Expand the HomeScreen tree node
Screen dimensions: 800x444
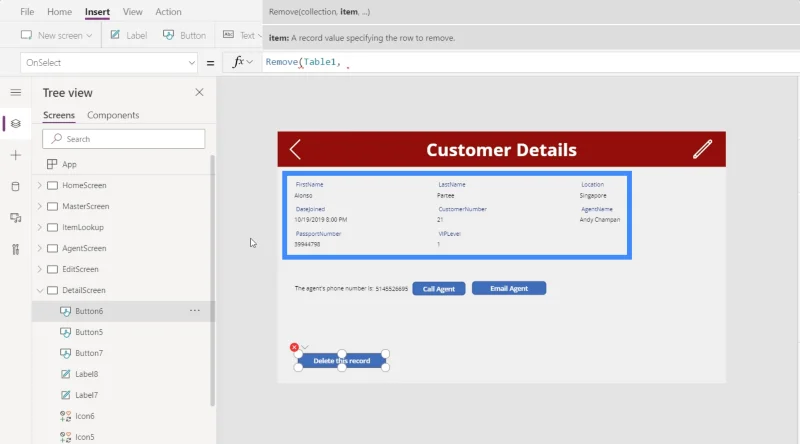tap(40, 185)
